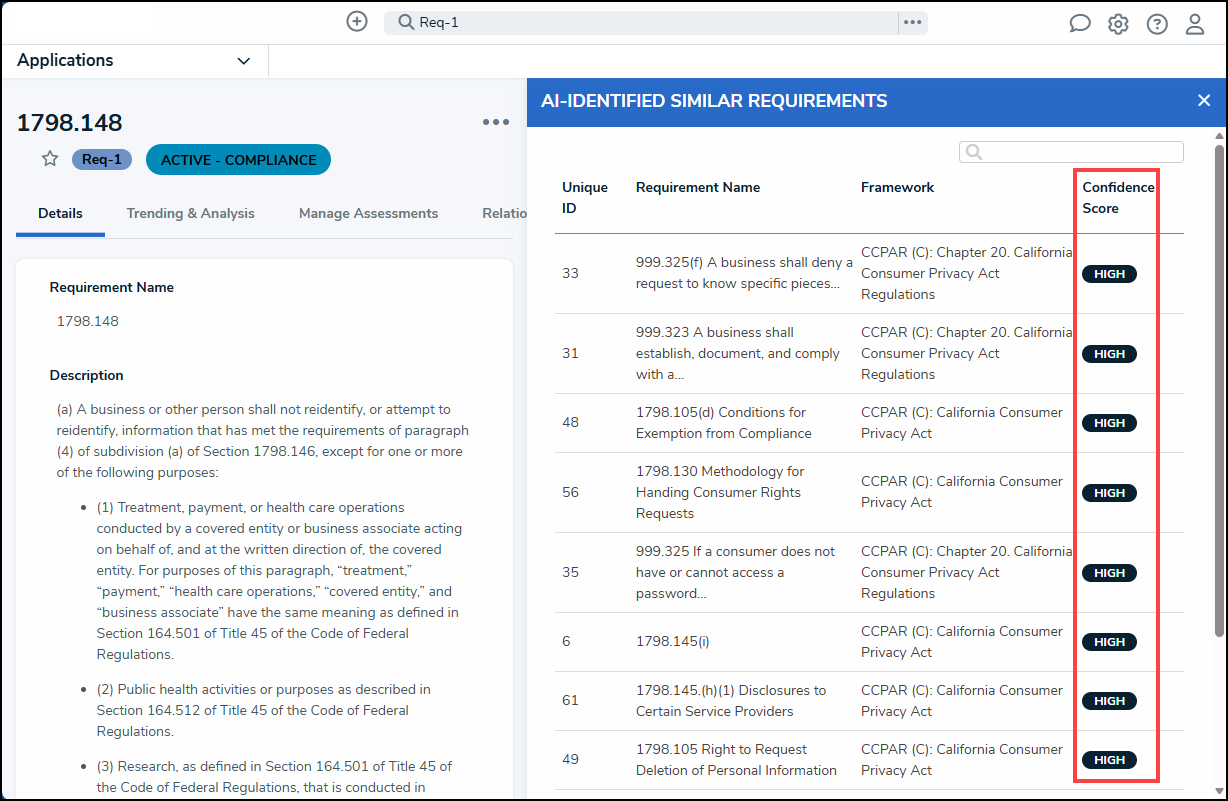Click the top search bar containing Req-1

click(x=641, y=22)
